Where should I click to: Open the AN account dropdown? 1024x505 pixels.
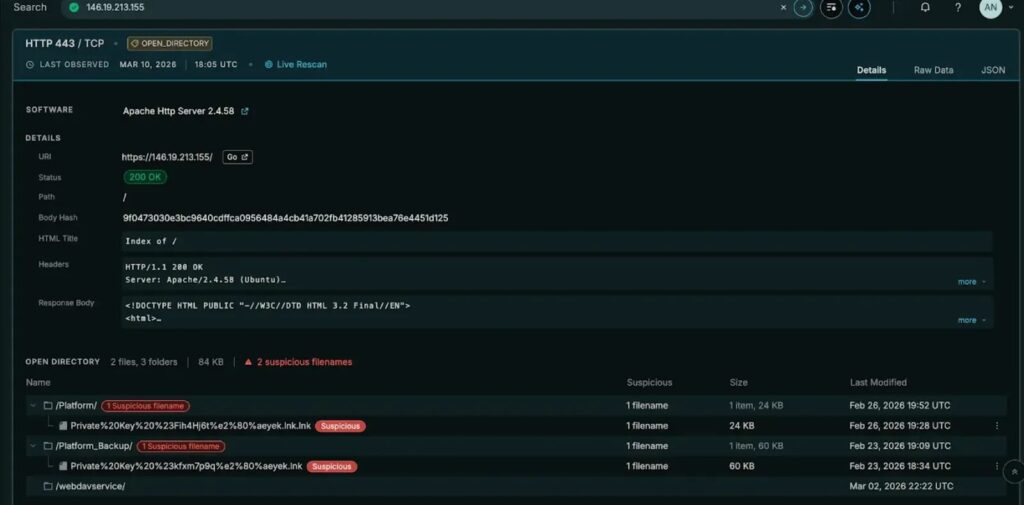990,8
